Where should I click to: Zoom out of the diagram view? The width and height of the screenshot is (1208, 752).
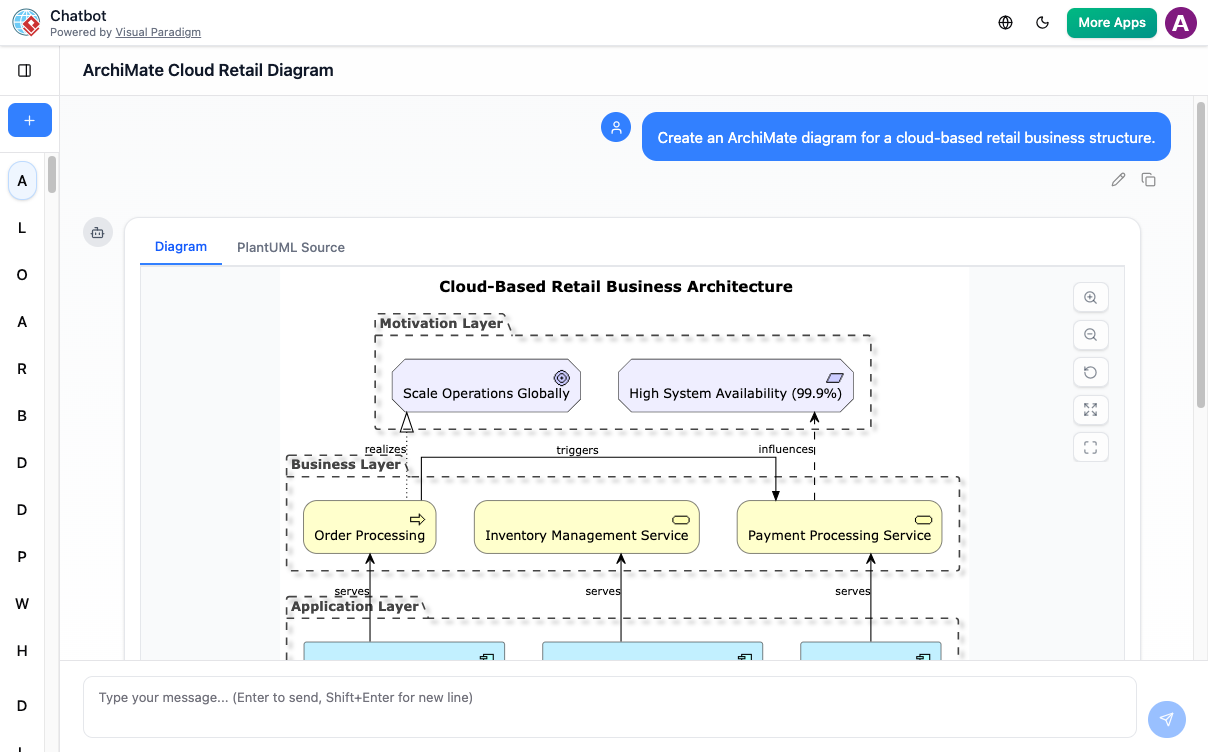(x=1090, y=334)
